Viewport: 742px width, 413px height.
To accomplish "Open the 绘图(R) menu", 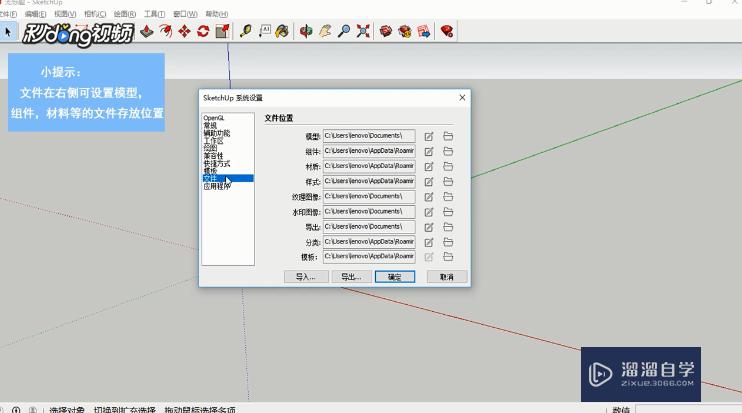I will (124, 14).
